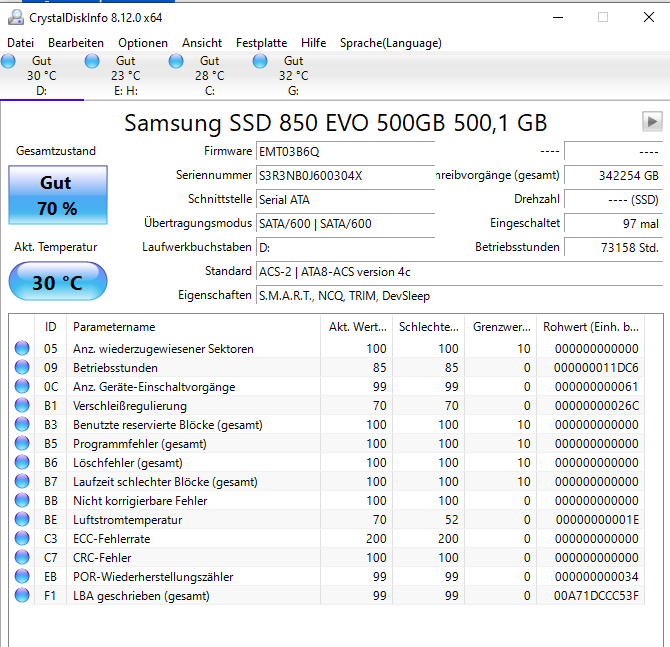Click the blue status orb for drive C:
The image size is (670, 647).
[176, 62]
